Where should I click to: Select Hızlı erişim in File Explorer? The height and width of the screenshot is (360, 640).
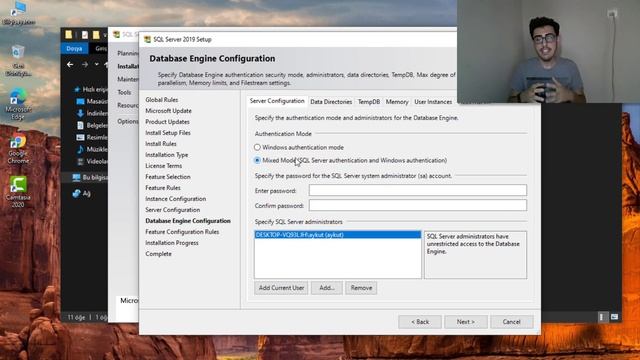pyautogui.click(x=91, y=89)
